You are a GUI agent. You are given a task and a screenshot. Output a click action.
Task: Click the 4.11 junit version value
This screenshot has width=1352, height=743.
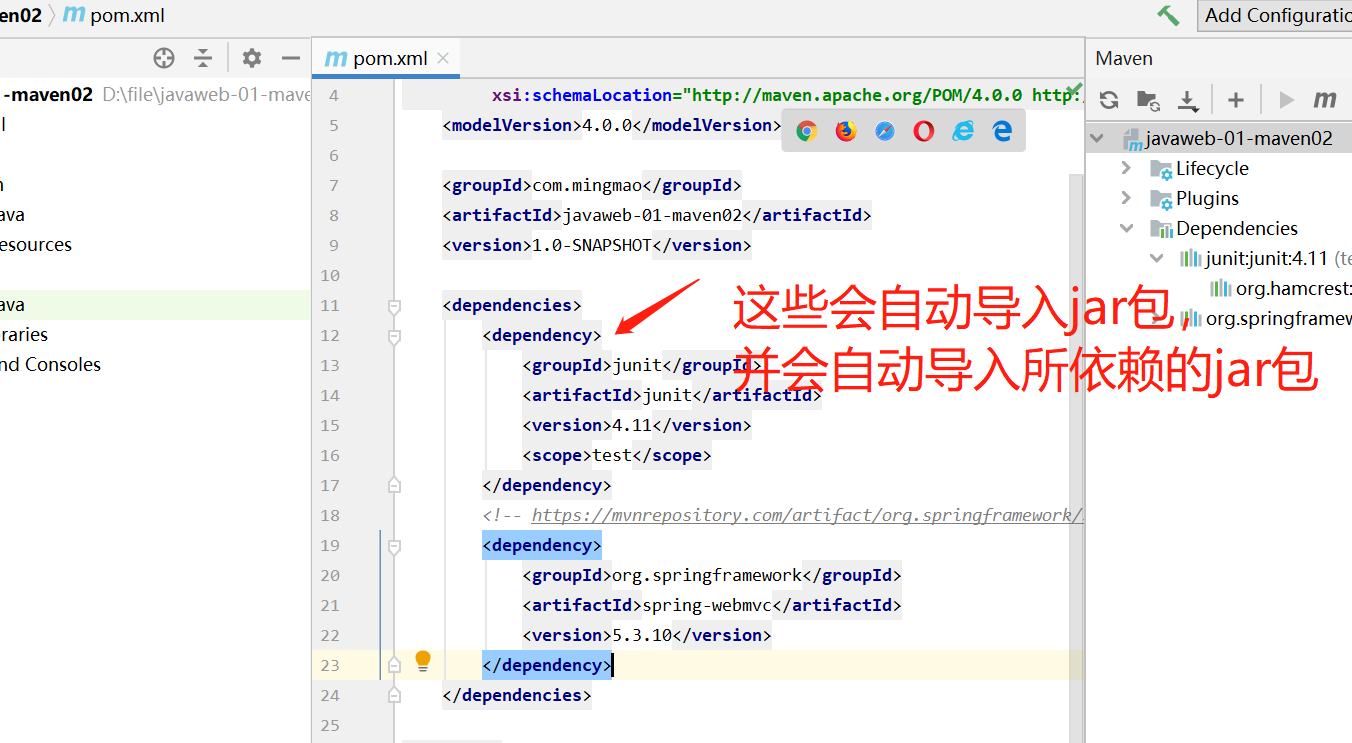(x=632, y=425)
